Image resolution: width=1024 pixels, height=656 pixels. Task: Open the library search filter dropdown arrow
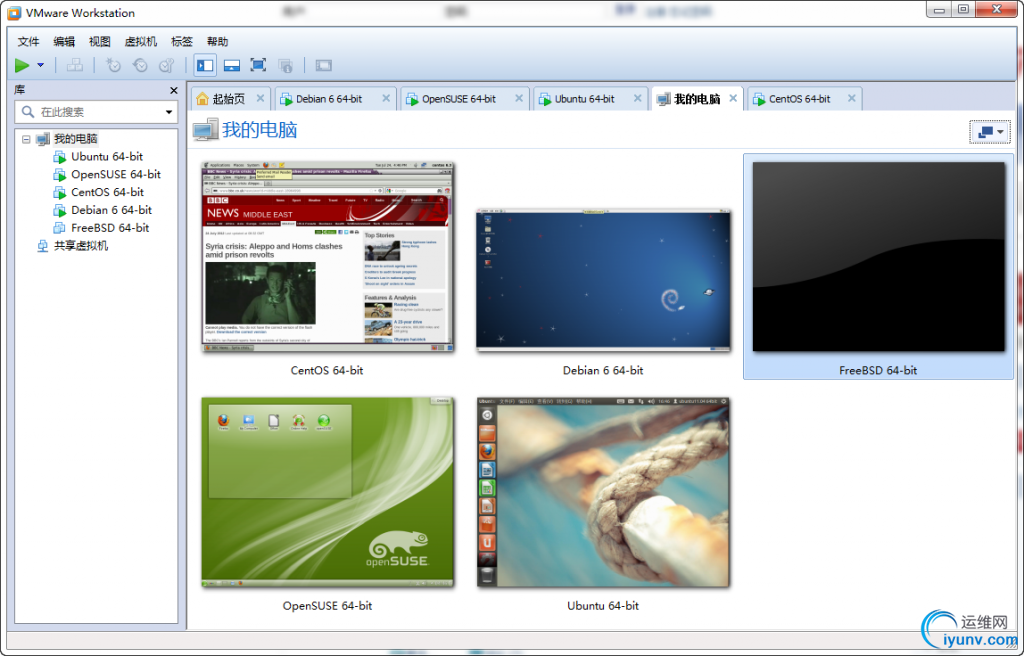(x=168, y=112)
